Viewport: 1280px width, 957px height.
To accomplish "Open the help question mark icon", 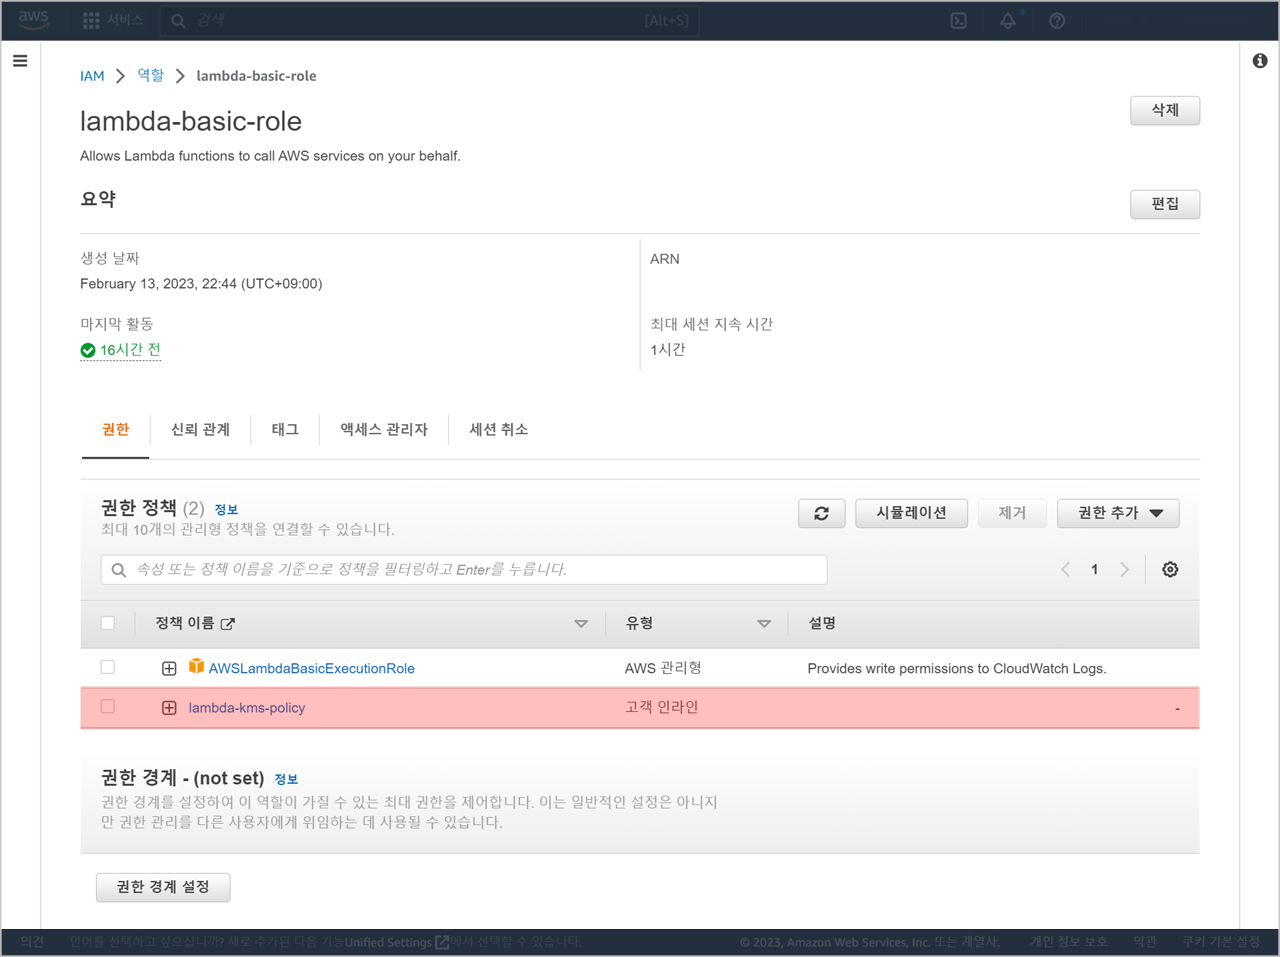I will pos(1057,20).
